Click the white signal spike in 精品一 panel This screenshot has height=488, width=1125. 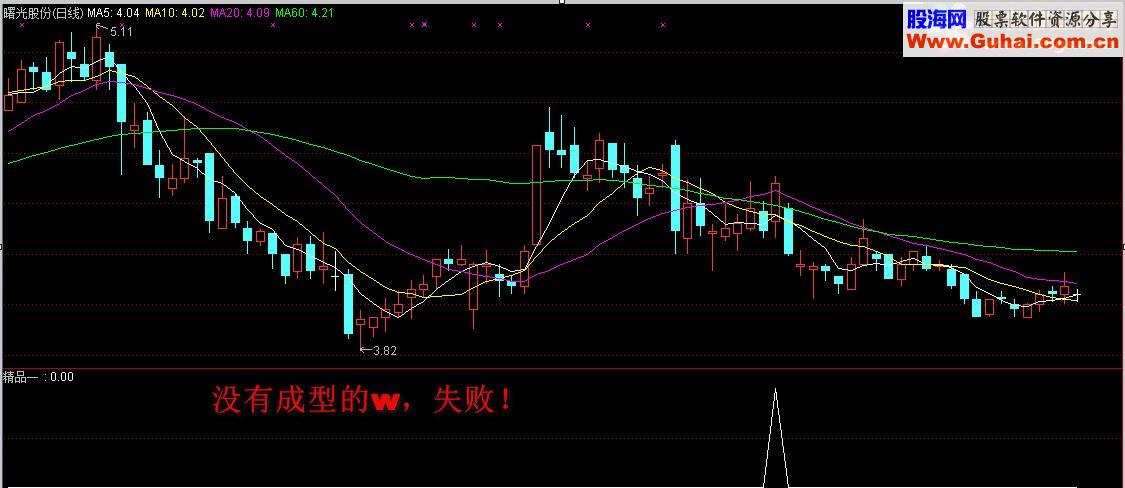(775, 438)
